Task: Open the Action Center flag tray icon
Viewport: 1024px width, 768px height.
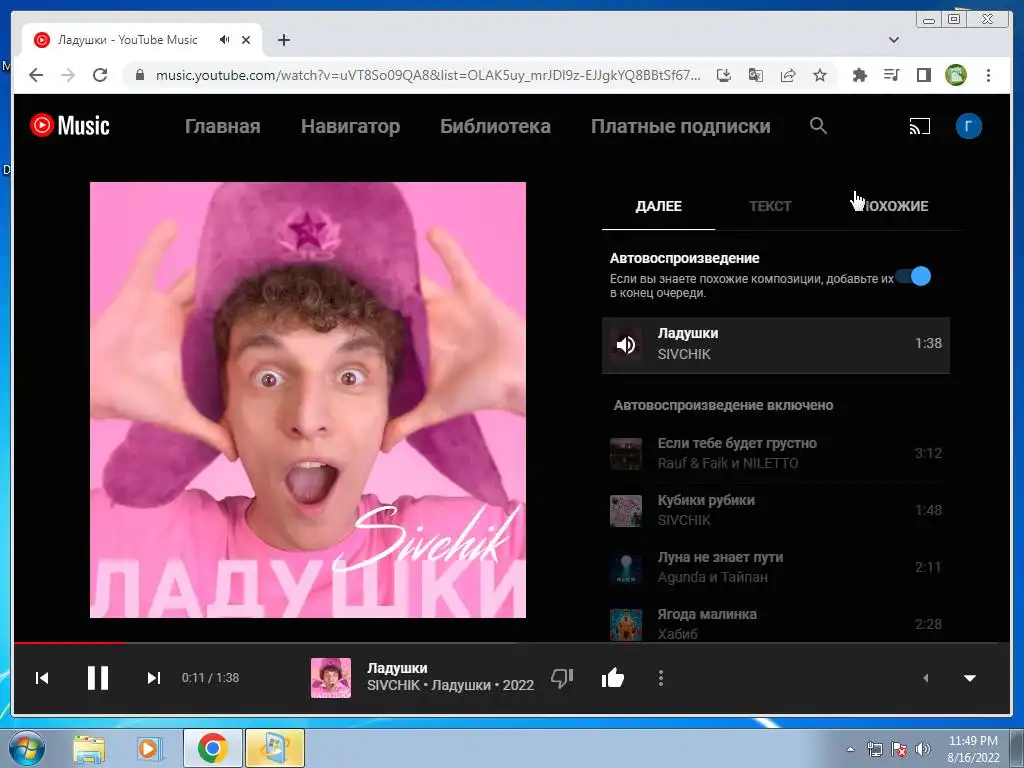Action: coord(899,749)
